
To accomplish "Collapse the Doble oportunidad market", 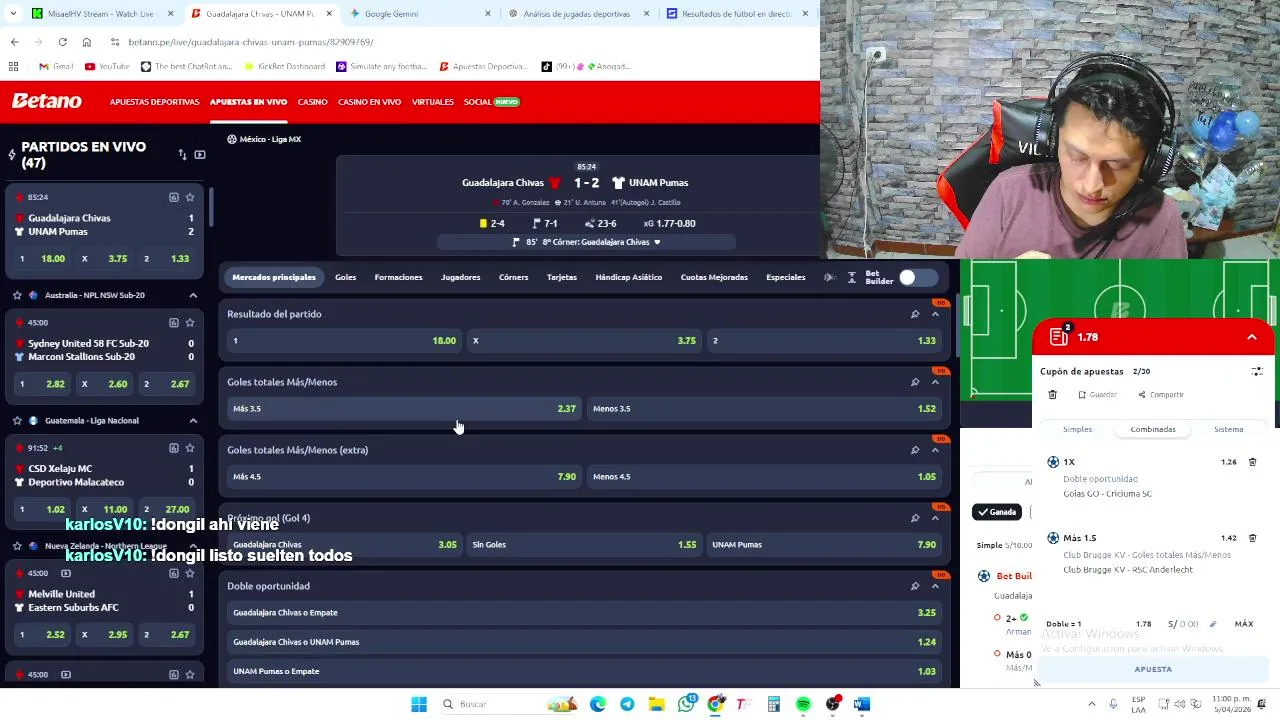I will coord(935,586).
